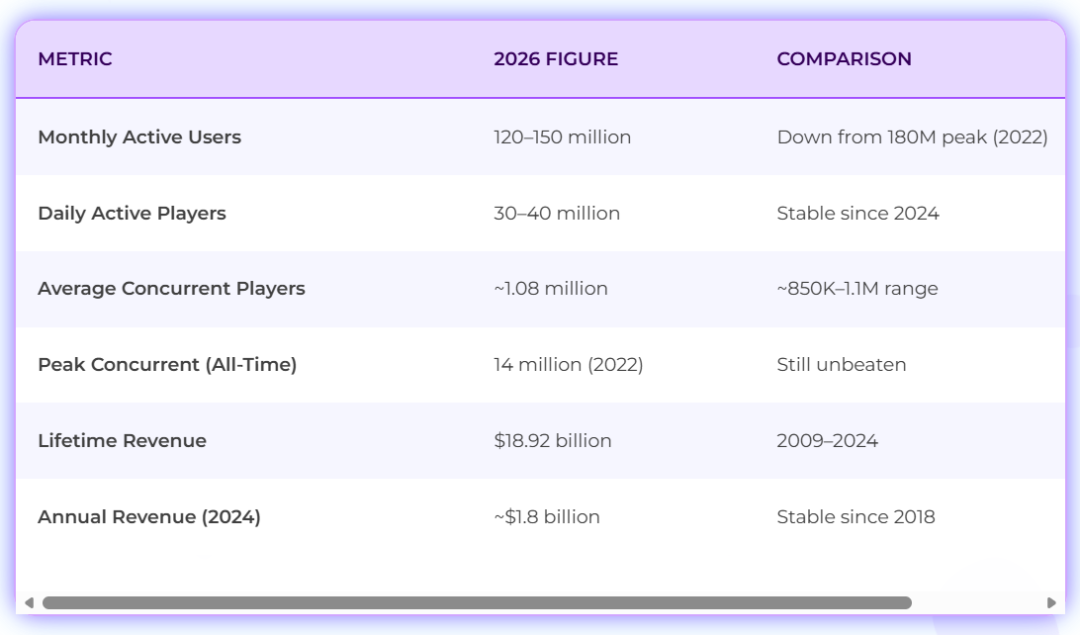Click the ~1.08 million figure cell
This screenshot has height=635, width=1080.
[x=551, y=289]
